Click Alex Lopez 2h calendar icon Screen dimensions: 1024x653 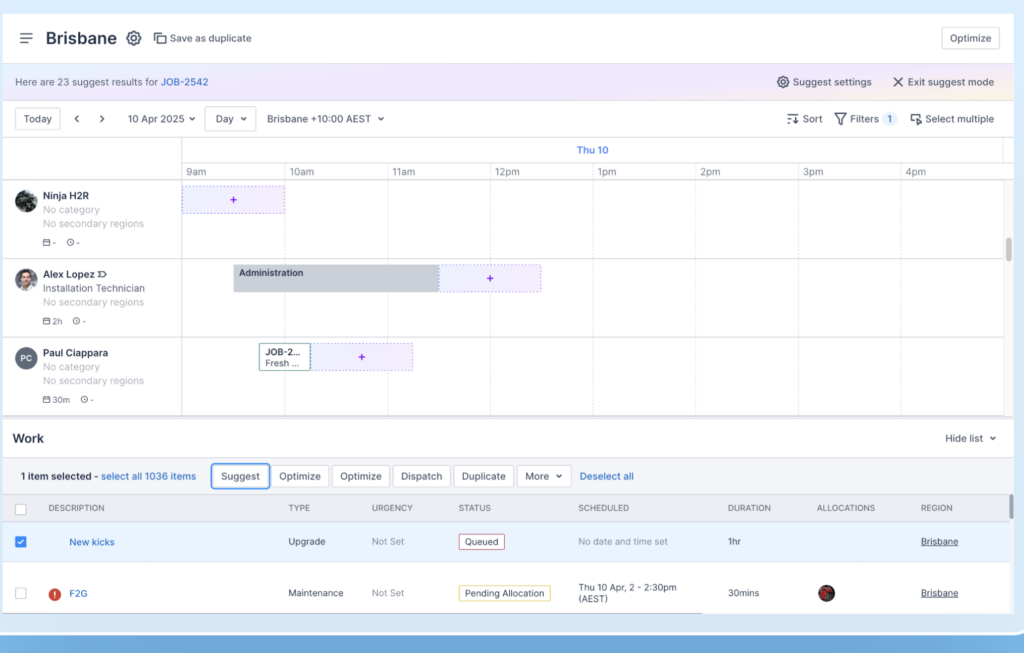(46, 321)
